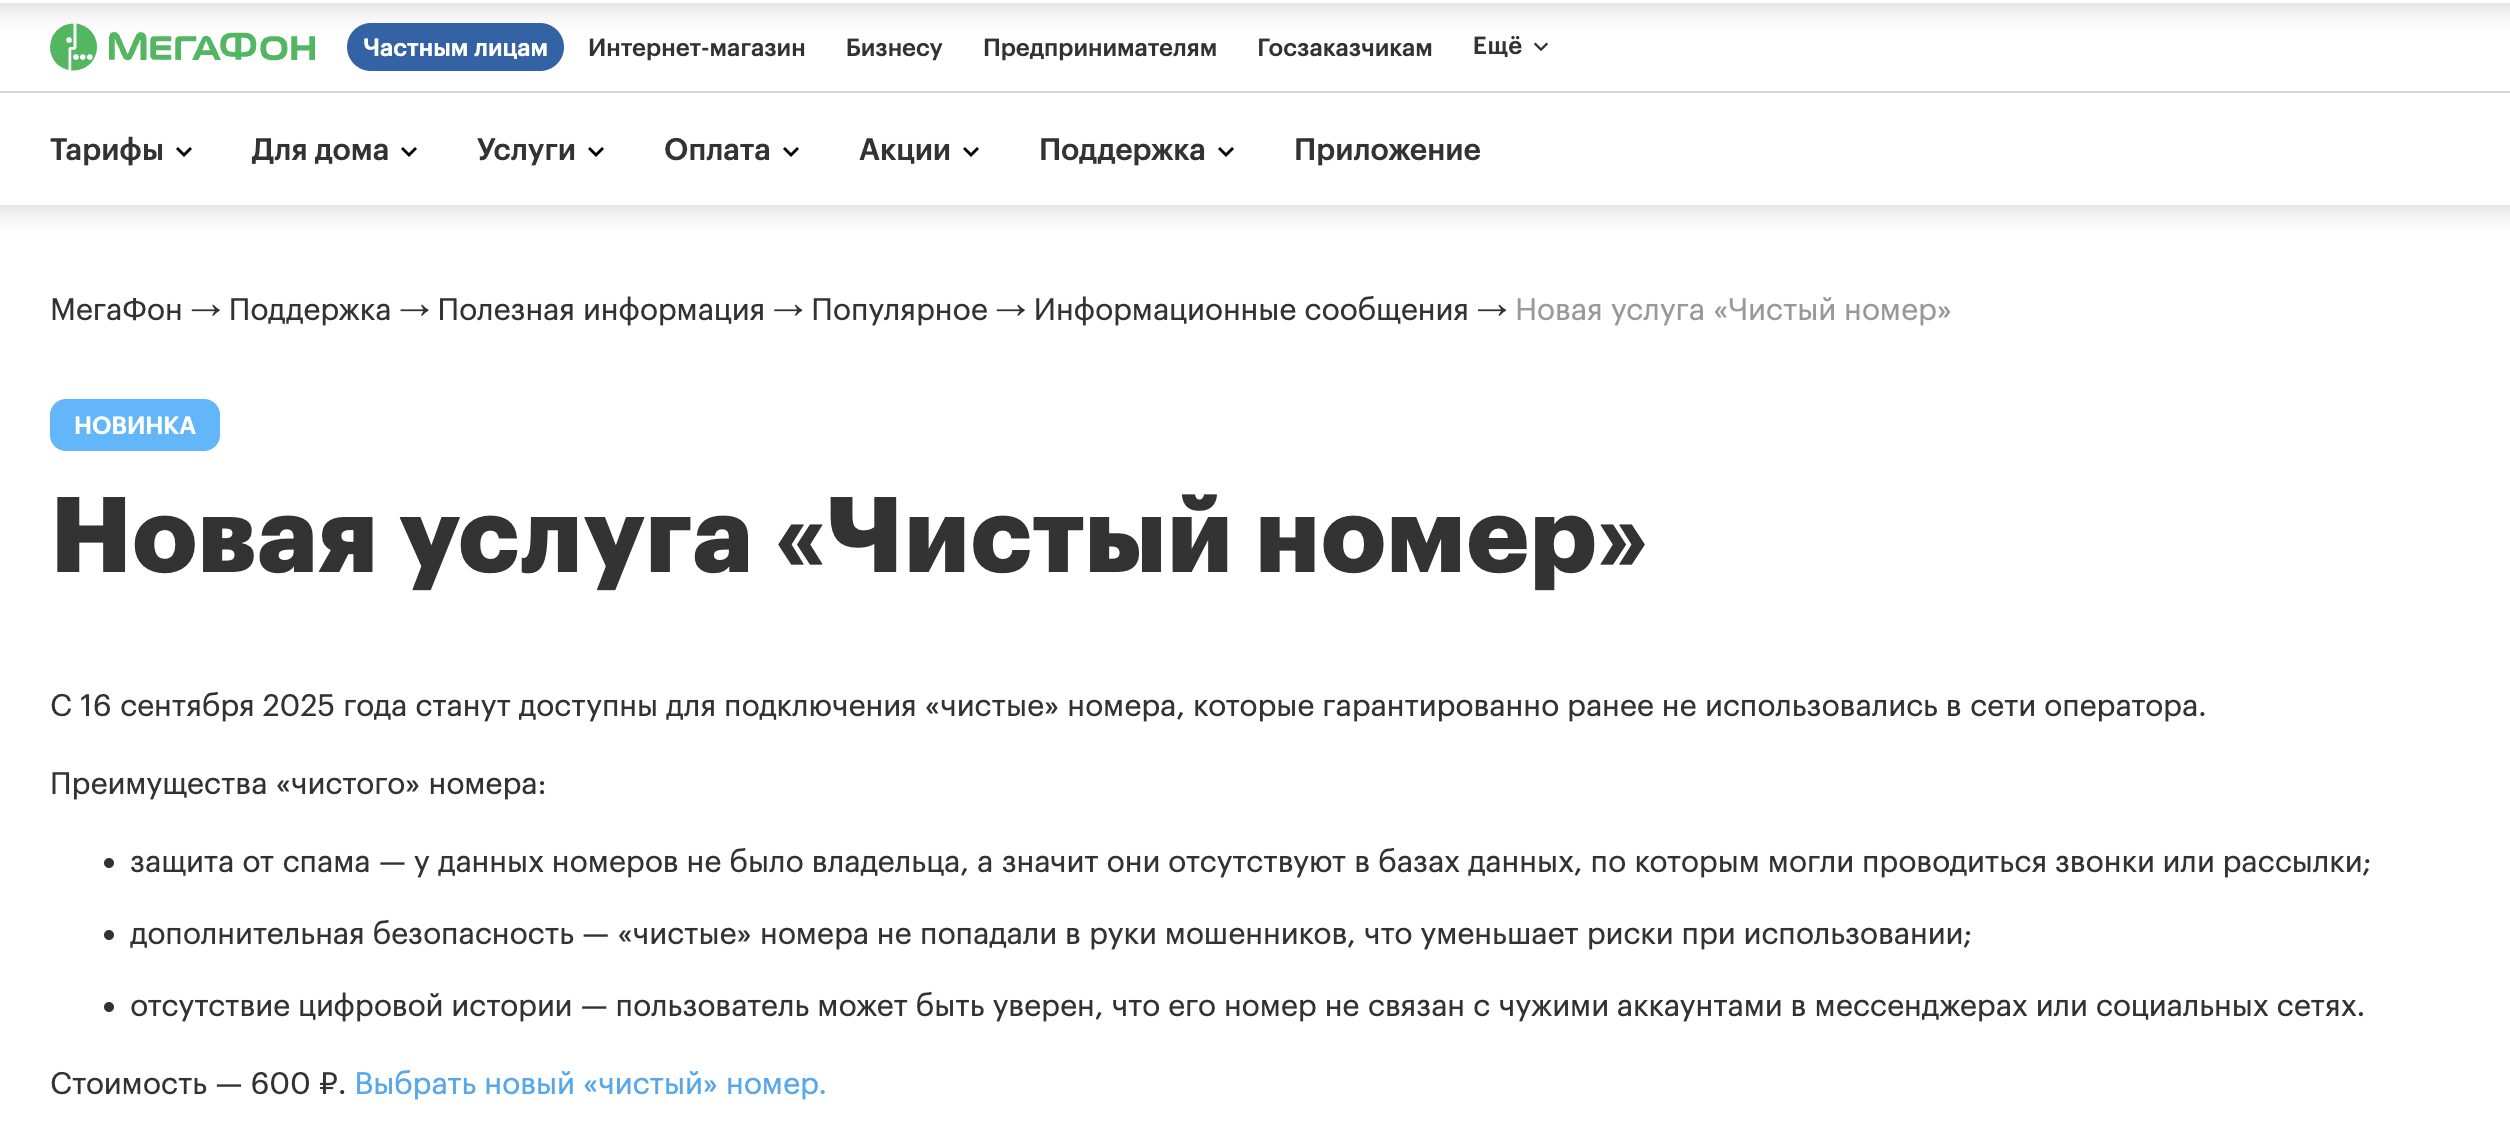Click the bullet about дополнительная безопасность
The height and width of the screenshot is (1148, 2510).
(1050, 934)
